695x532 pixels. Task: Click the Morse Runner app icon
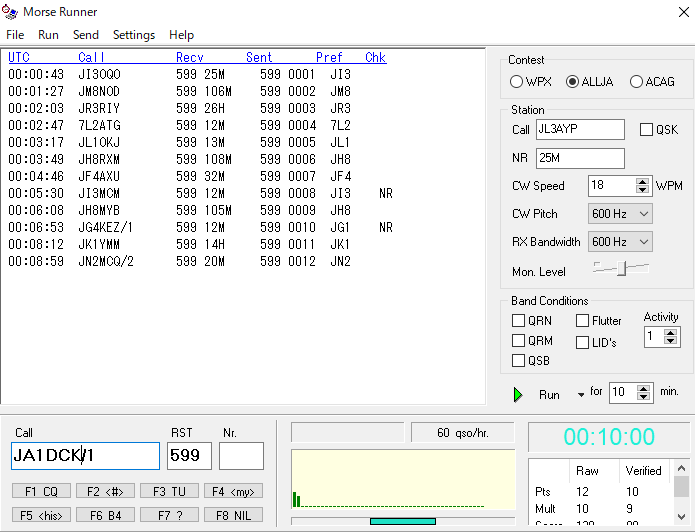click(10, 12)
